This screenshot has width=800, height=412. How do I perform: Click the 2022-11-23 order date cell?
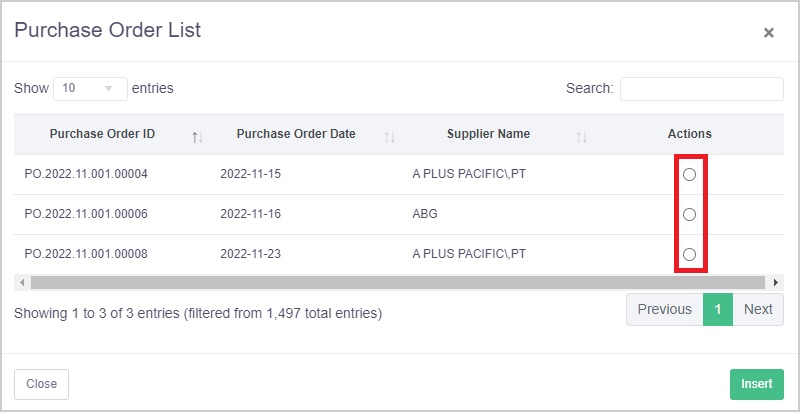click(251, 254)
